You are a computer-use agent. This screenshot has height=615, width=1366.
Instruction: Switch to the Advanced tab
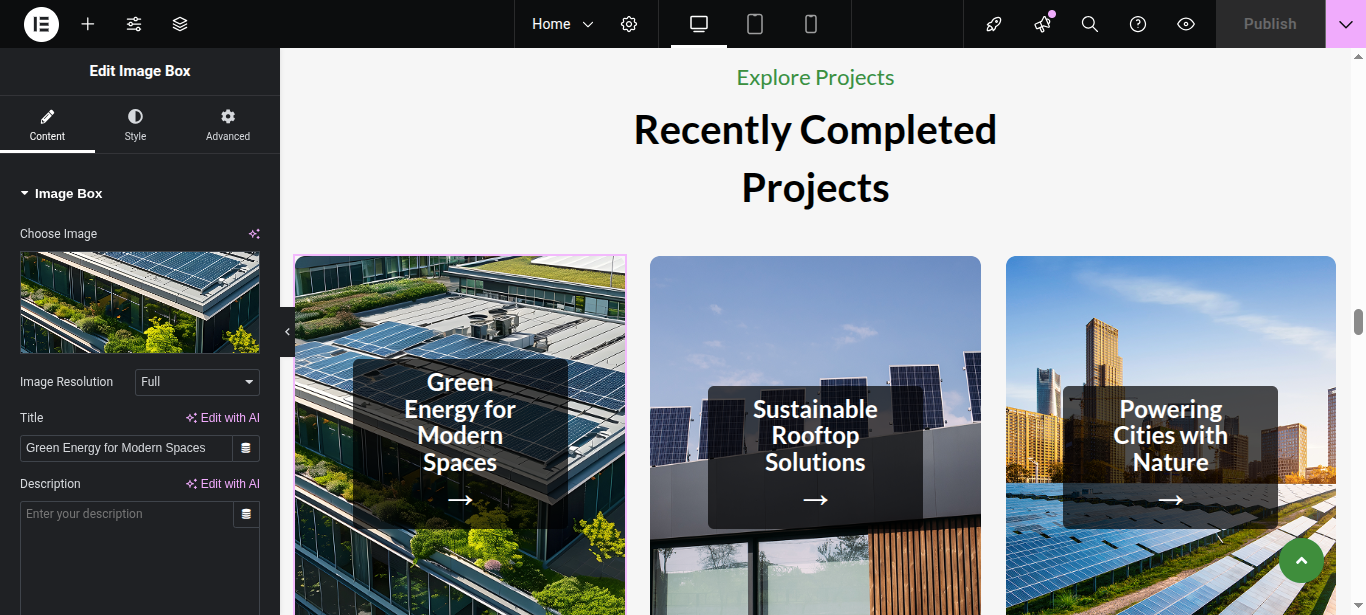click(x=228, y=125)
